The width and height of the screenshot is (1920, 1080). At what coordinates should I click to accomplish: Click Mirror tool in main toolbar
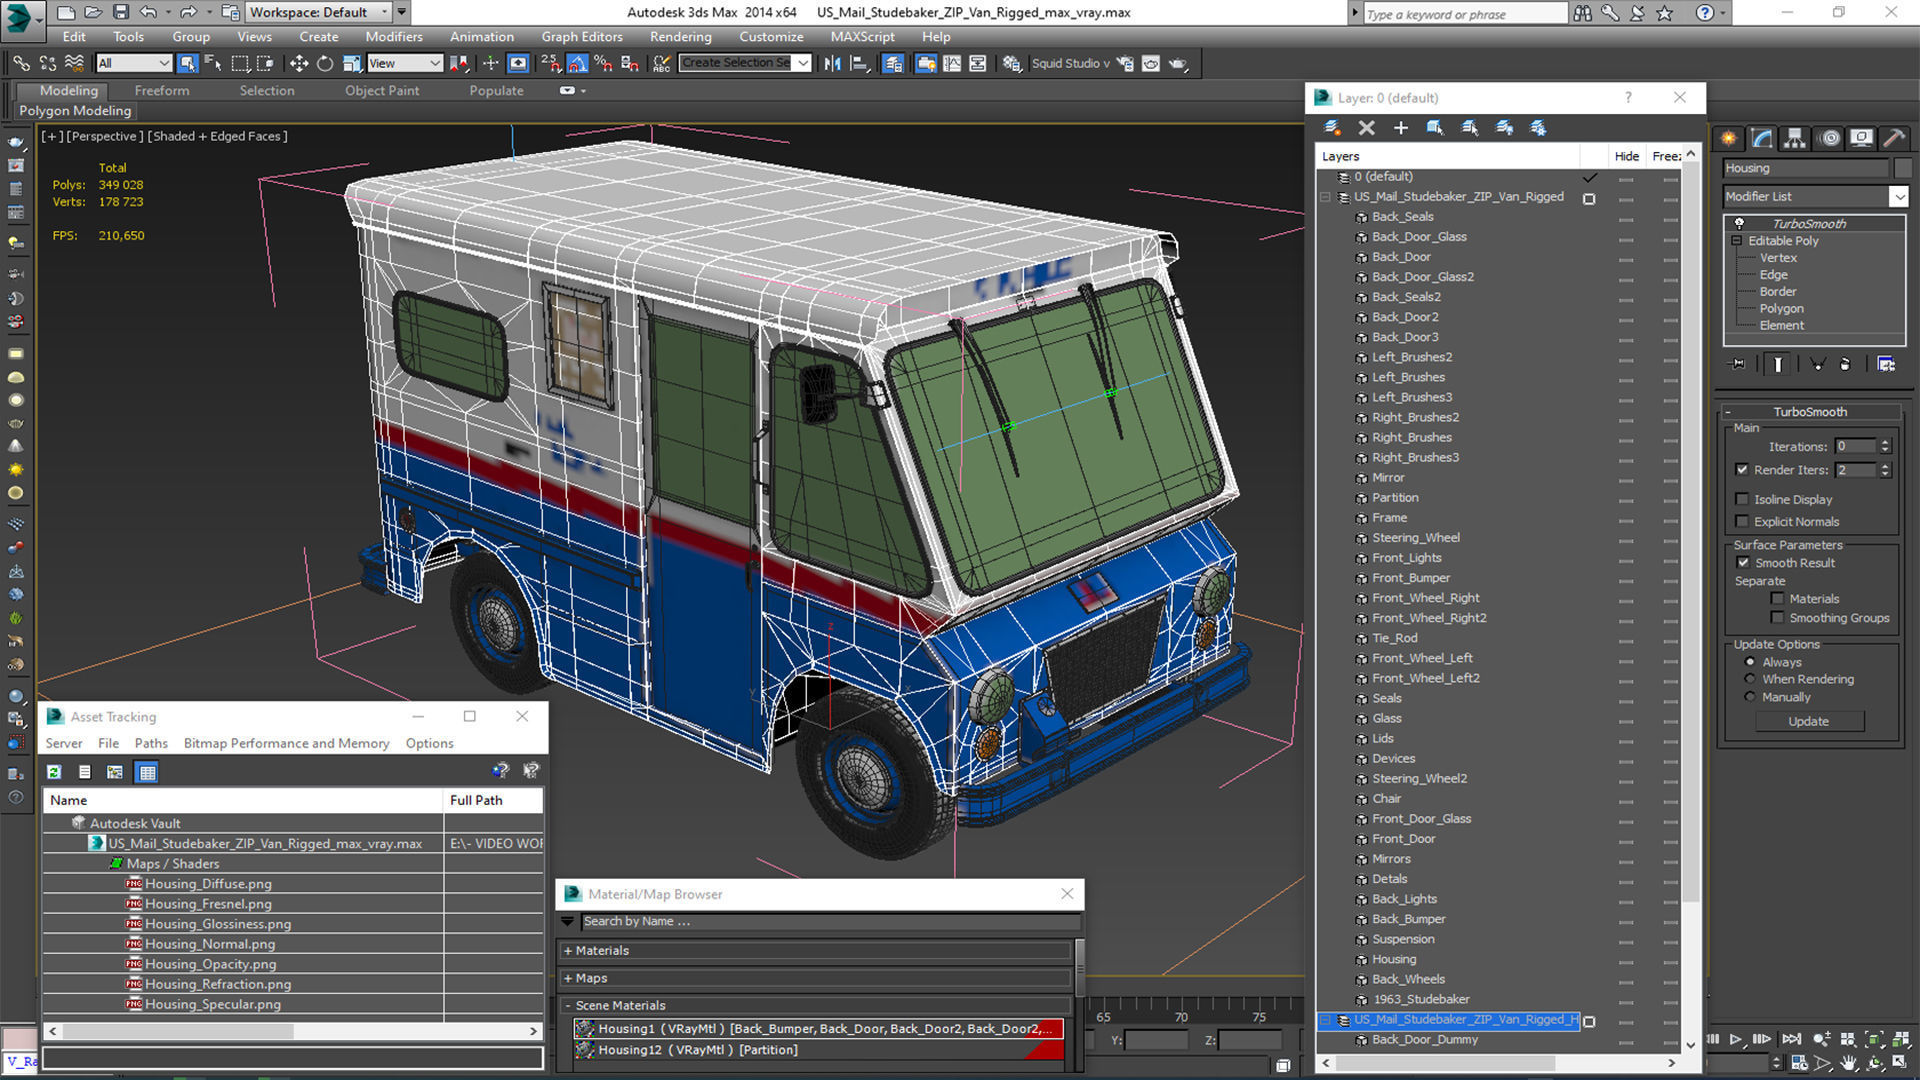[x=832, y=63]
